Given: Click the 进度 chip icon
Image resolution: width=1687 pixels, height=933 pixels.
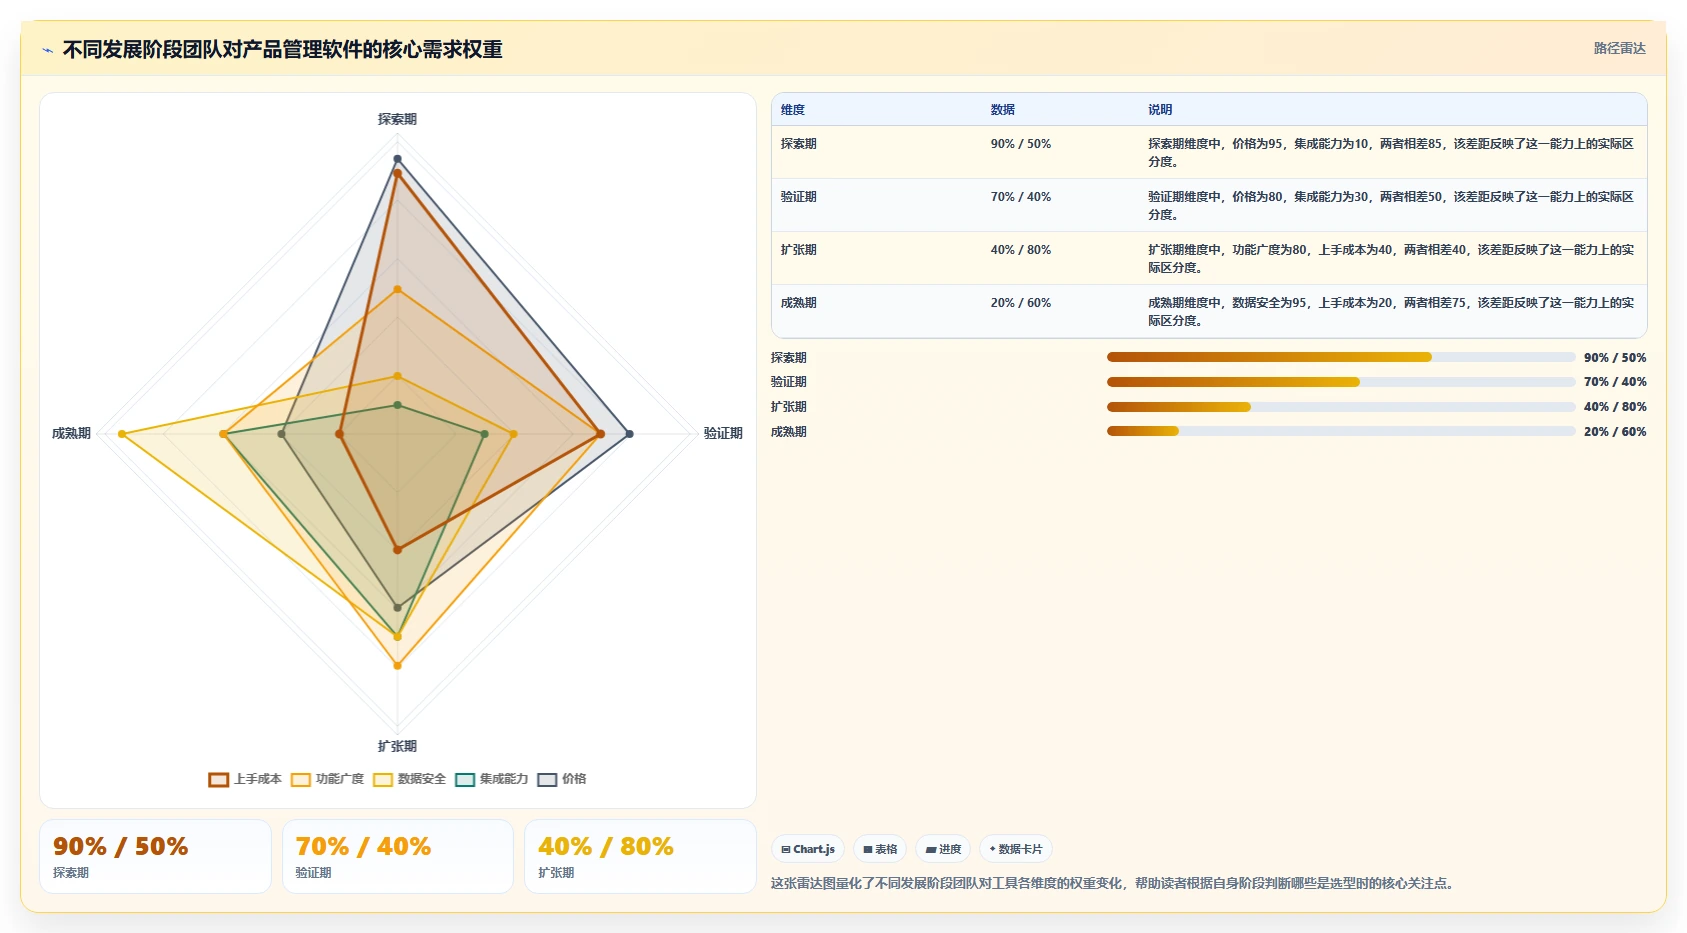Looking at the screenshot, I should point(931,850).
